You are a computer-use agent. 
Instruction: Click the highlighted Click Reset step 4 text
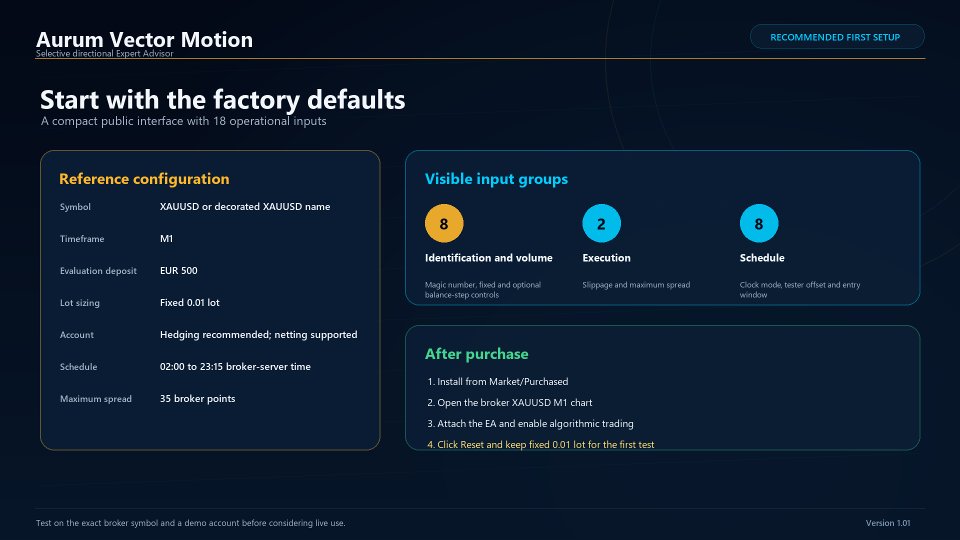541,444
